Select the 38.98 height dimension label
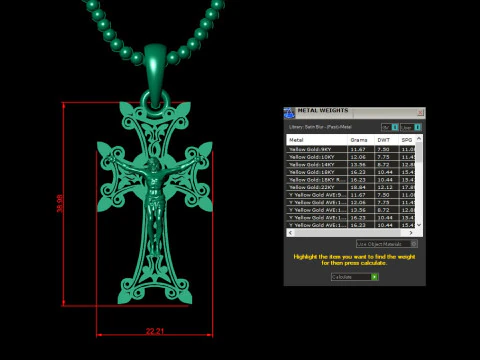This screenshot has width=480, height=360. point(60,203)
